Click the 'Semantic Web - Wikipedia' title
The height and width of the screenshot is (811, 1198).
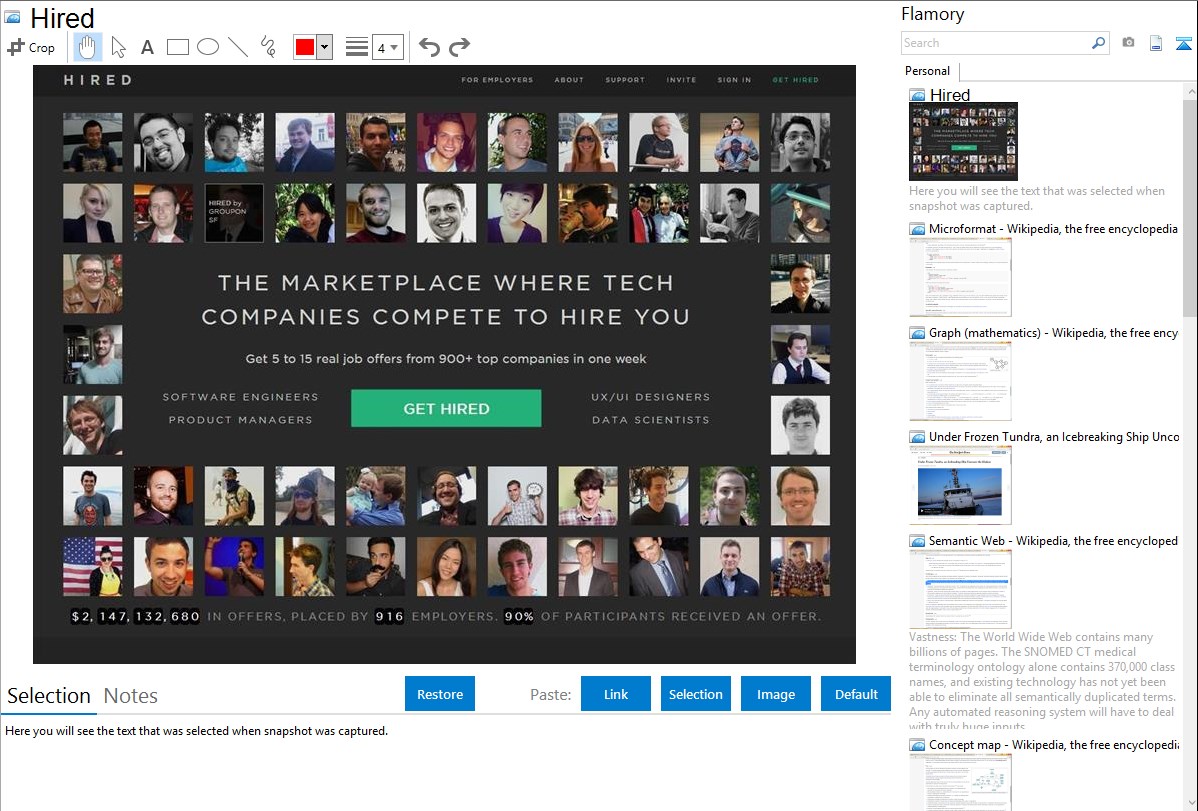1053,540
